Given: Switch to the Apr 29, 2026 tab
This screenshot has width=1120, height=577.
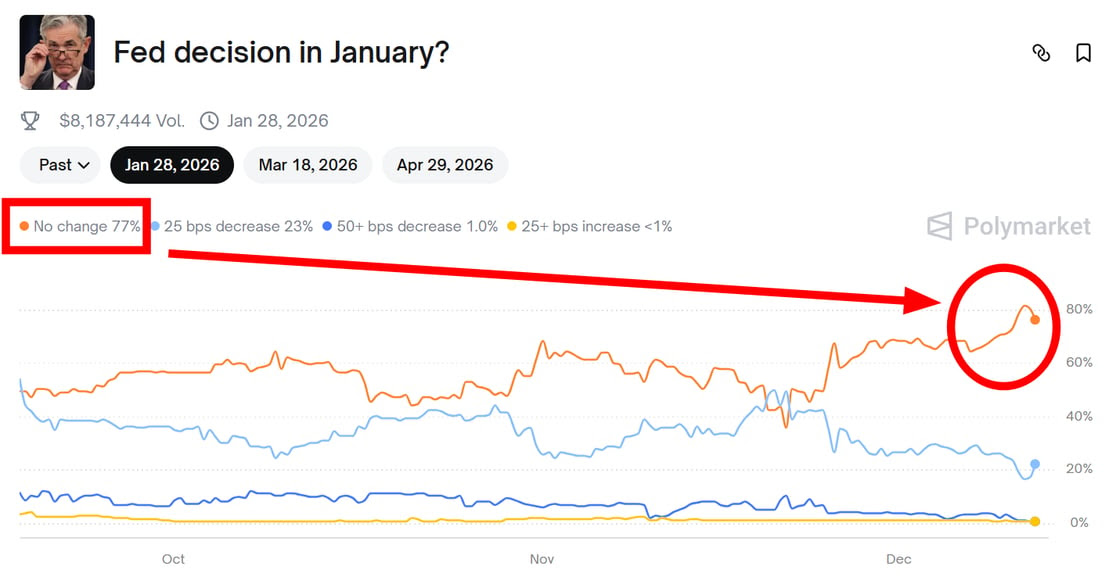Looking at the screenshot, I should 445,165.
